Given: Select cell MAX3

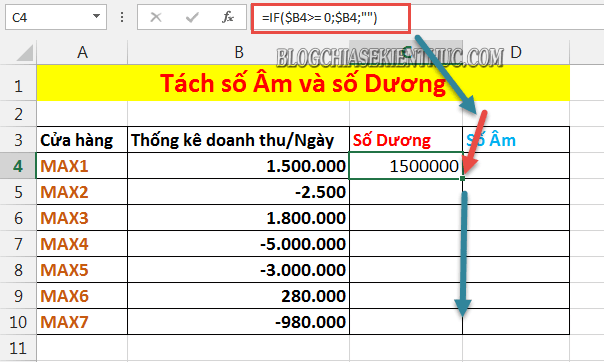Looking at the screenshot, I should (x=82, y=218).
